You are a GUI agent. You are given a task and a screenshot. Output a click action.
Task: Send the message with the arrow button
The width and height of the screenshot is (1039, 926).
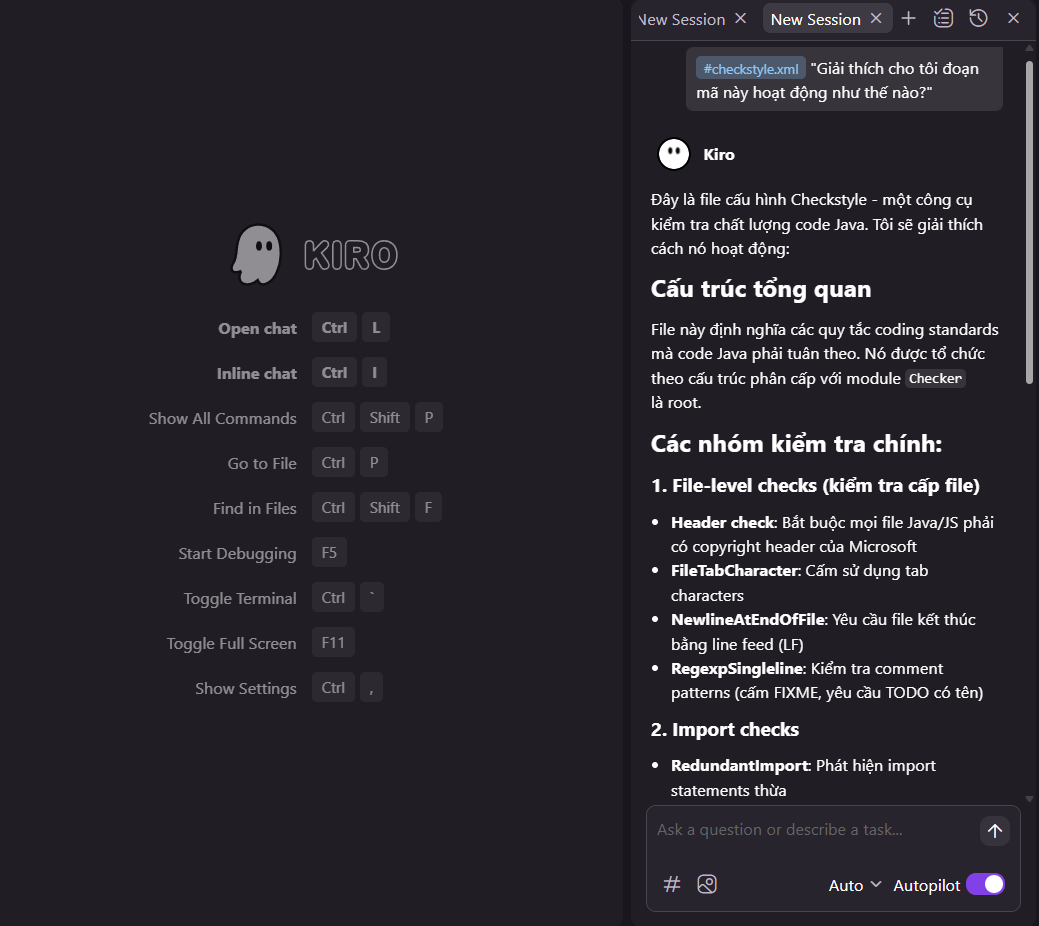[994, 830]
